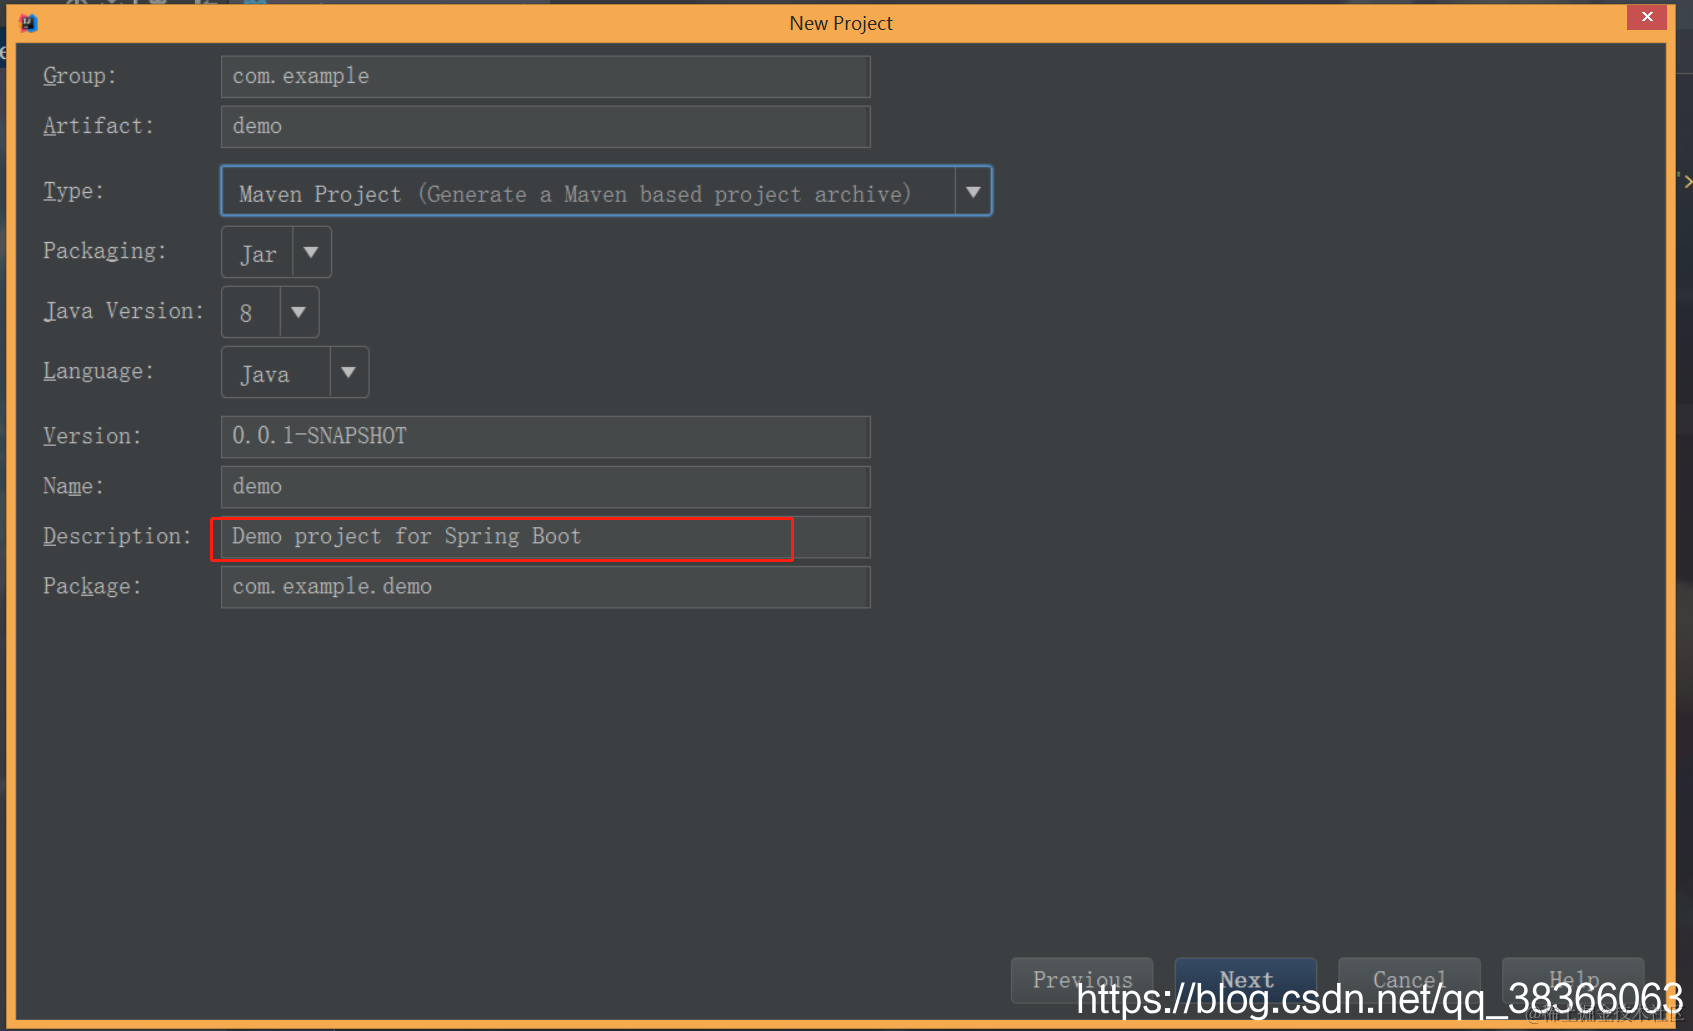Click the Java Version label
The width and height of the screenshot is (1693, 1031).
[x=123, y=311]
